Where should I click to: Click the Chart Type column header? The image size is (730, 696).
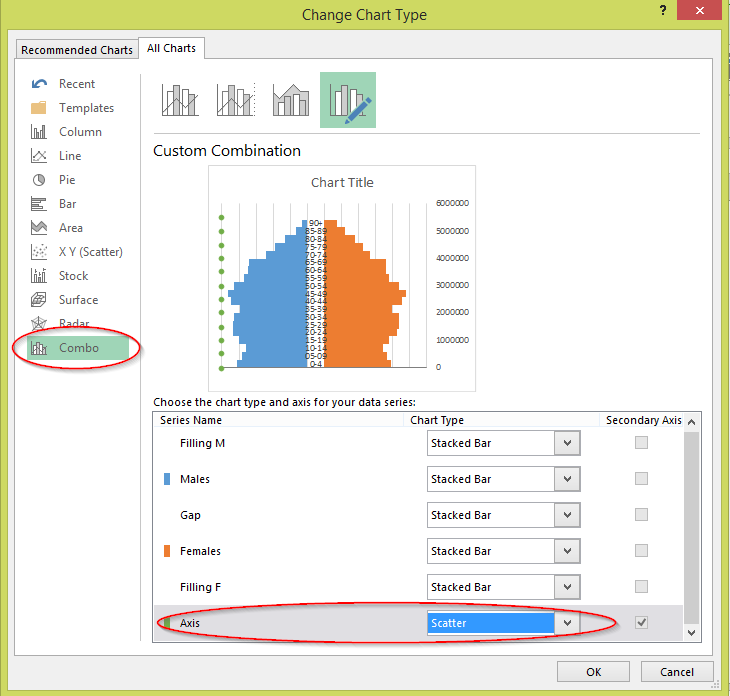437,420
